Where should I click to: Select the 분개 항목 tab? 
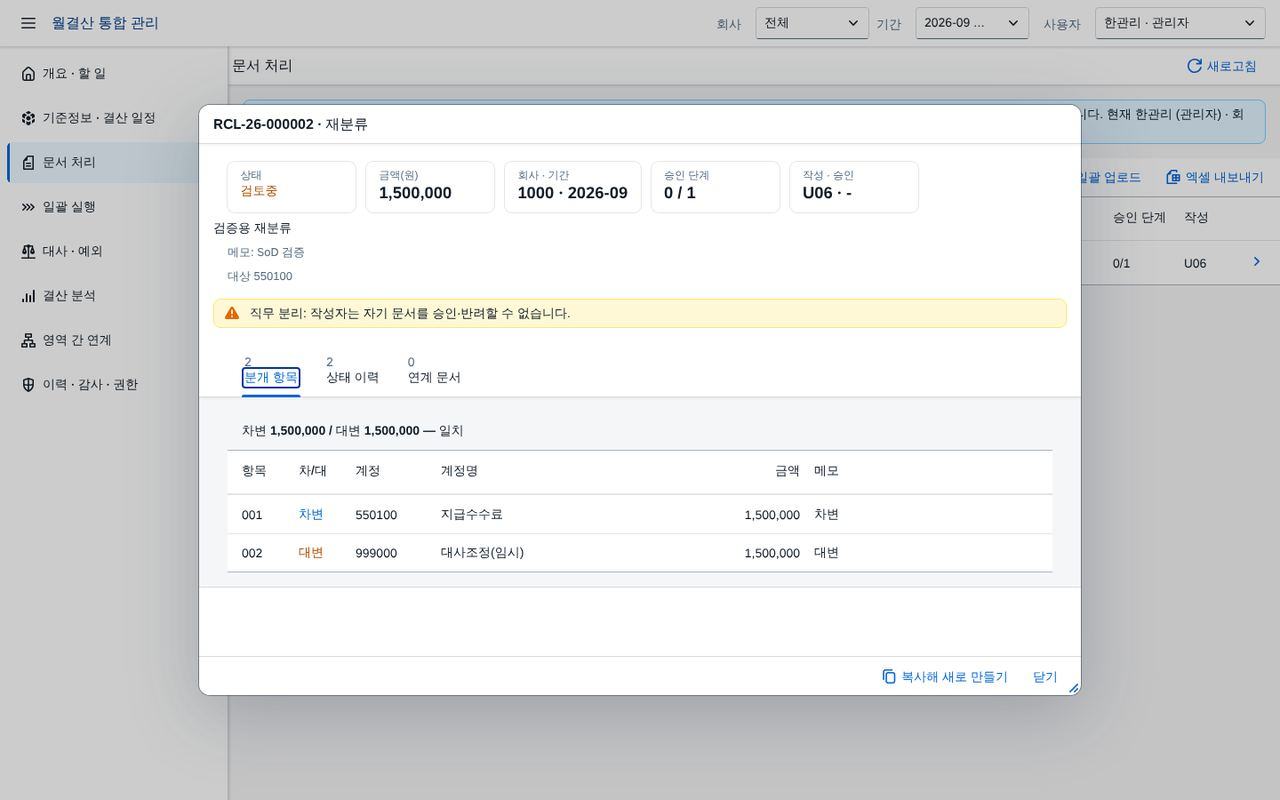click(271, 377)
